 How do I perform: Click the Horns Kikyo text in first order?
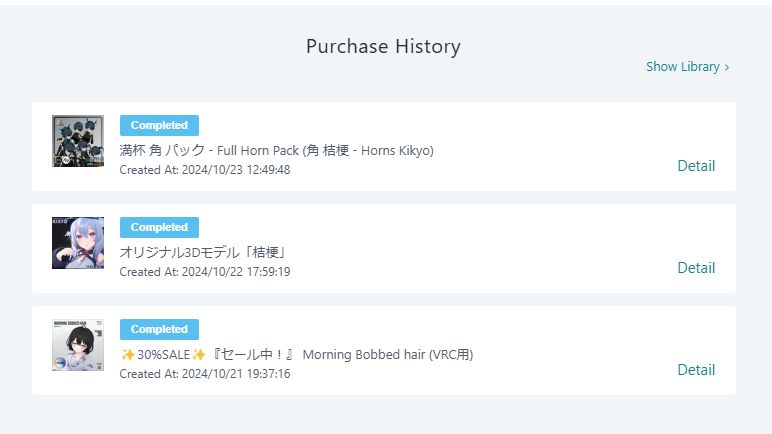pyautogui.click(x=394, y=150)
